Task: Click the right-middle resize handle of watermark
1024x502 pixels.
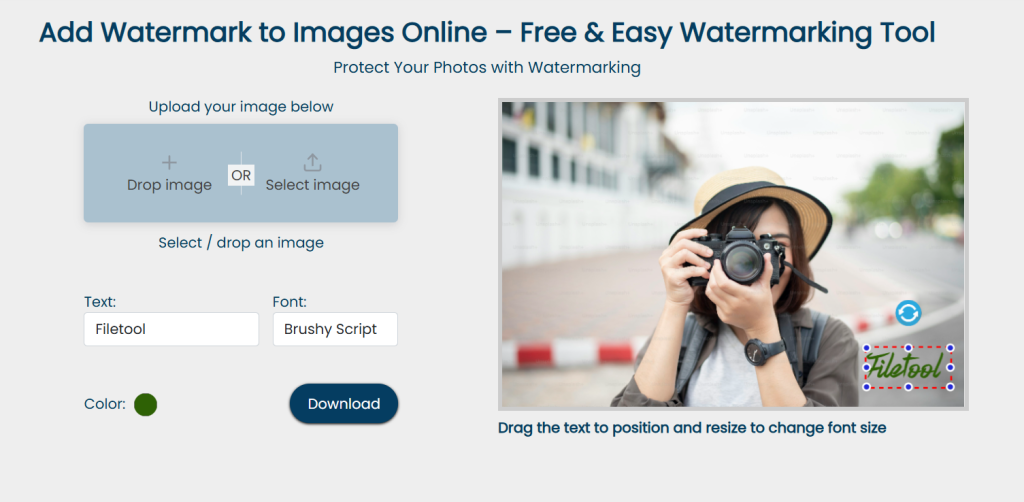Action: point(950,368)
